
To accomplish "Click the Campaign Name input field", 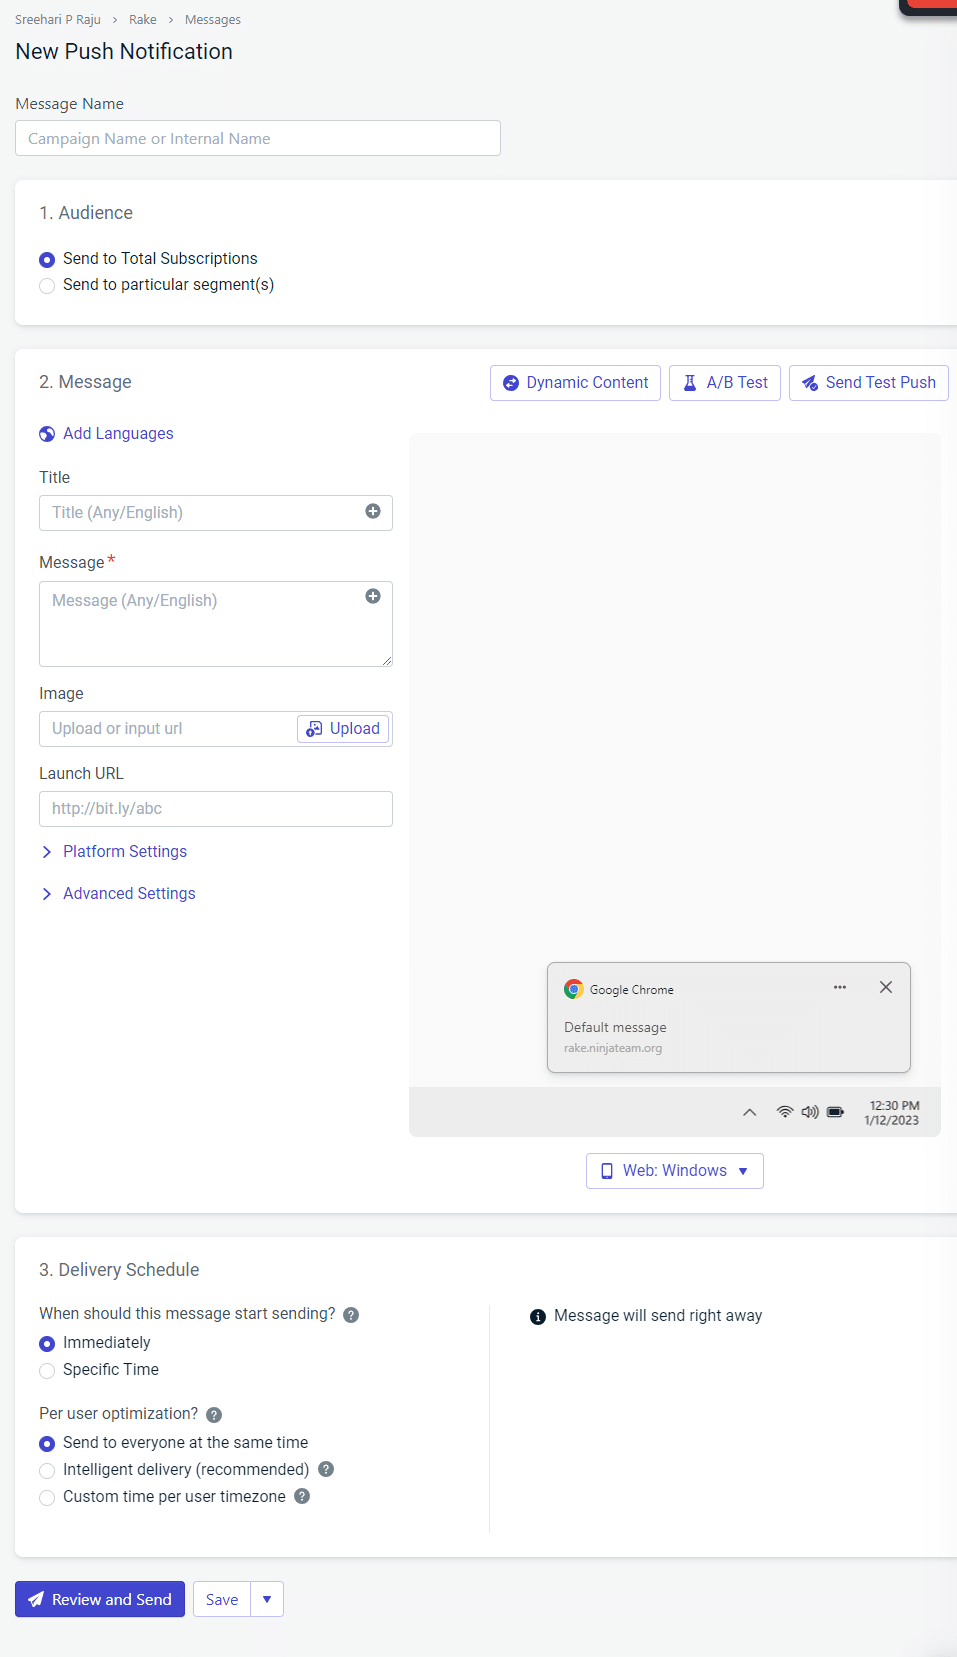I will [258, 139].
